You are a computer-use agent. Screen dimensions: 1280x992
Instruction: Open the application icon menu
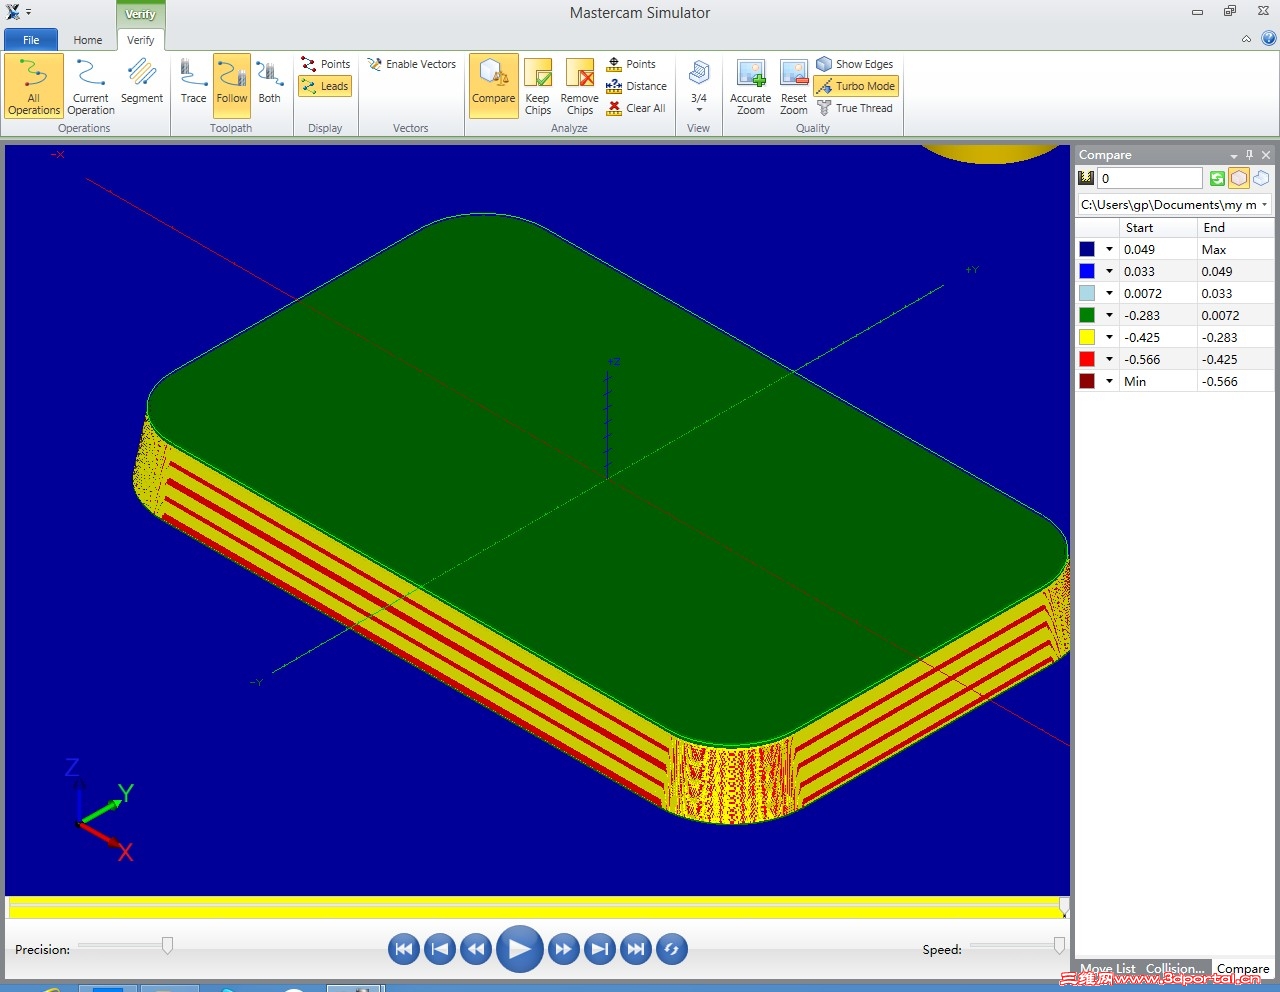[x=13, y=12]
